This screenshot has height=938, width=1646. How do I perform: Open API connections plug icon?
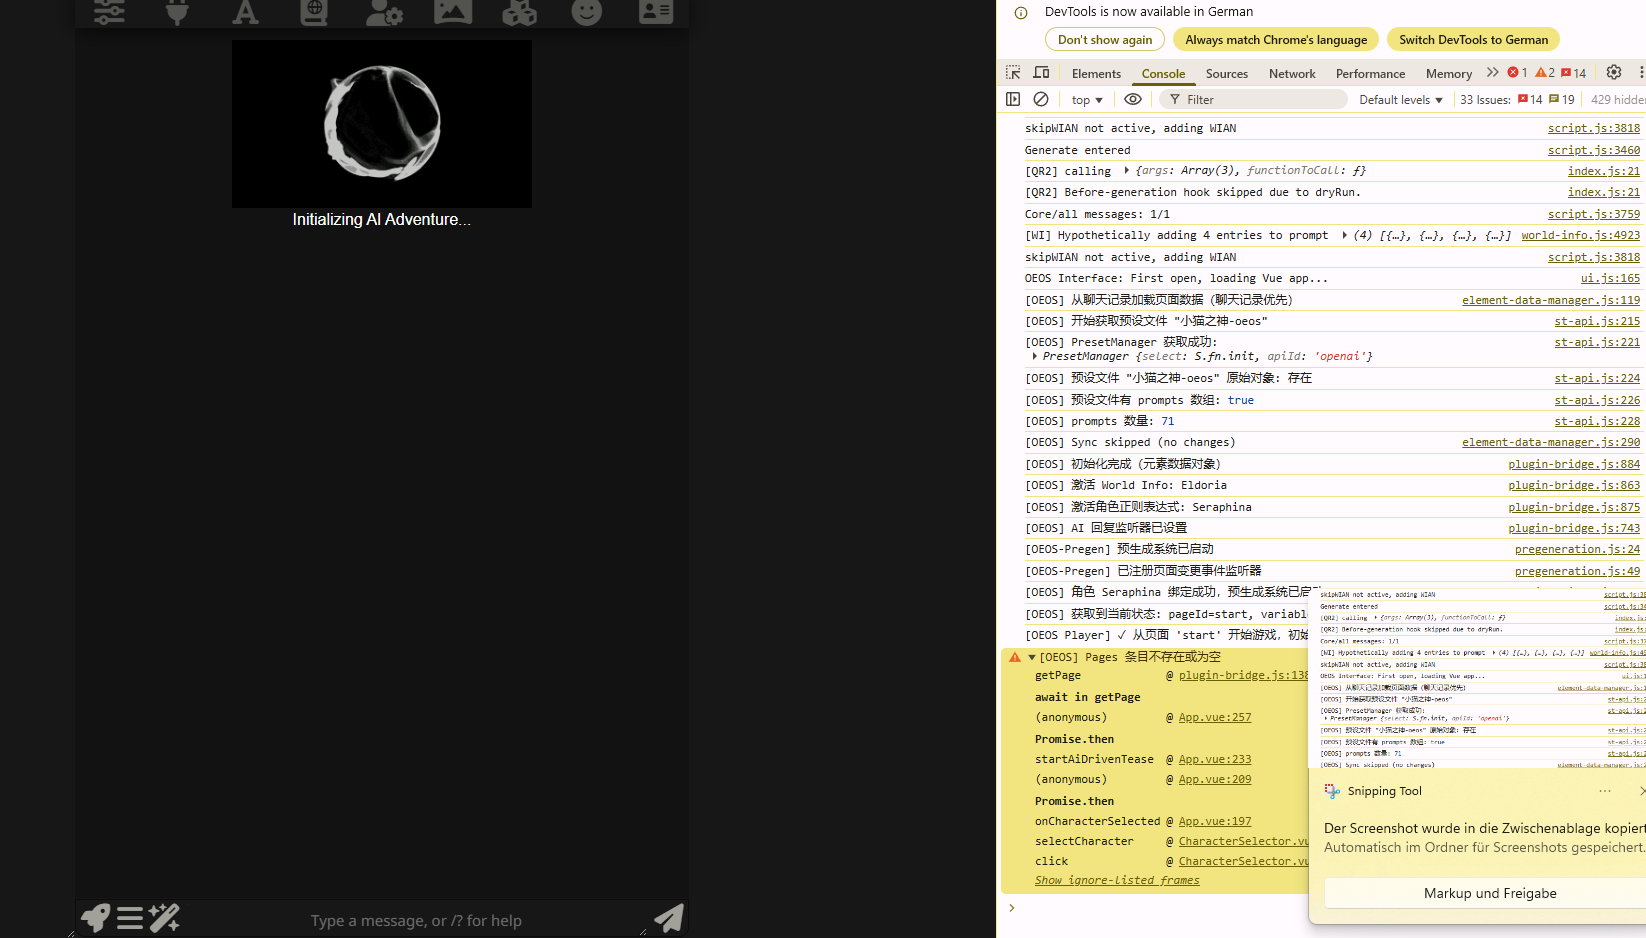pyautogui.click(x=177, y=12)
